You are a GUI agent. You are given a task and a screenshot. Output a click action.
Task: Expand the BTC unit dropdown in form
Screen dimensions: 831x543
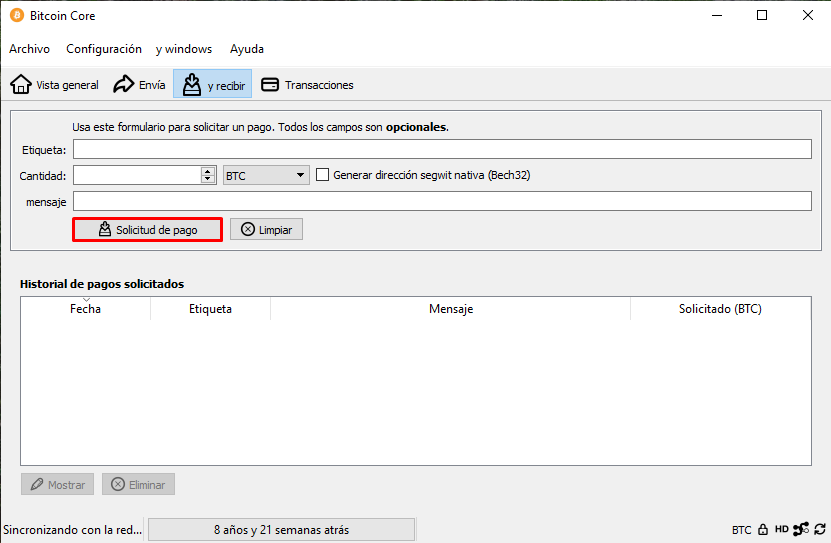click(x=266, y=175)
